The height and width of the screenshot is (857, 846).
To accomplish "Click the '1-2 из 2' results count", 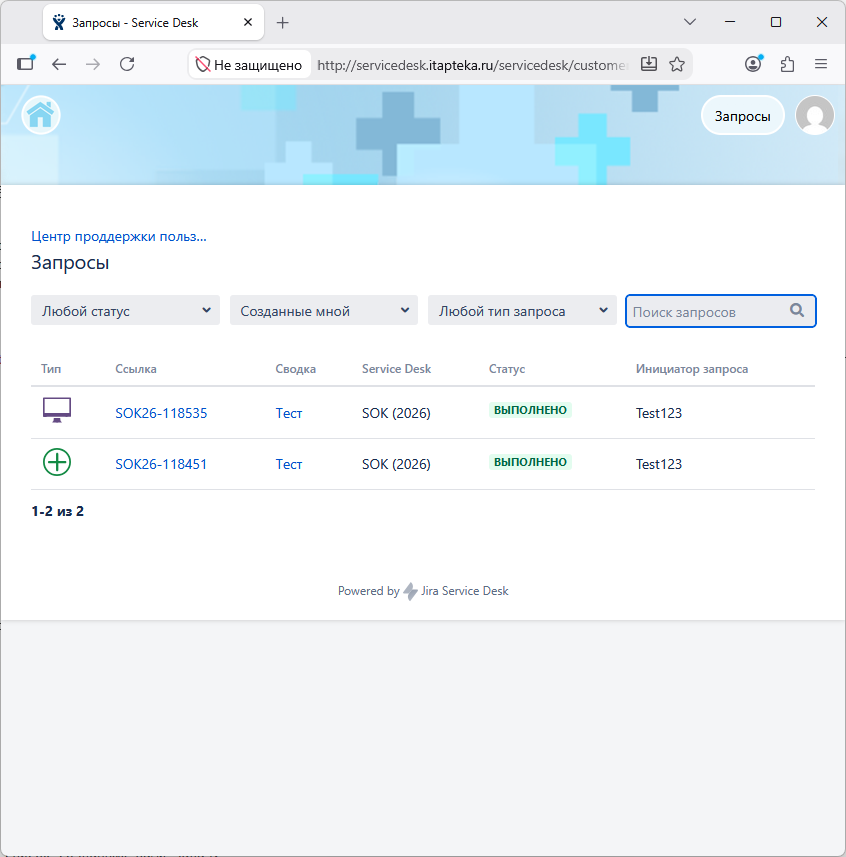I will point(57,511).
